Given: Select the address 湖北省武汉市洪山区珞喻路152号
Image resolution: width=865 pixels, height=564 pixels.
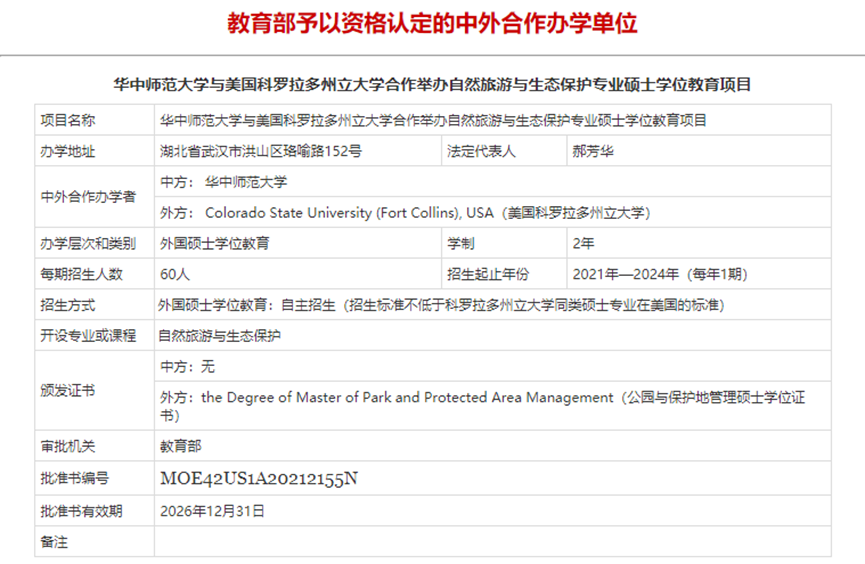Looking at the screenshot, I should coord(260,152).
